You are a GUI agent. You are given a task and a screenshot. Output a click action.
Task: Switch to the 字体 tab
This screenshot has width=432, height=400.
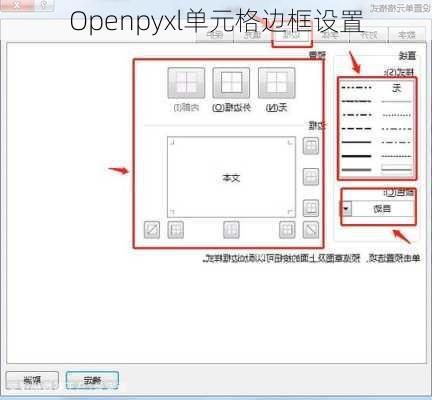pyautogui.click(x=331, y=35)
